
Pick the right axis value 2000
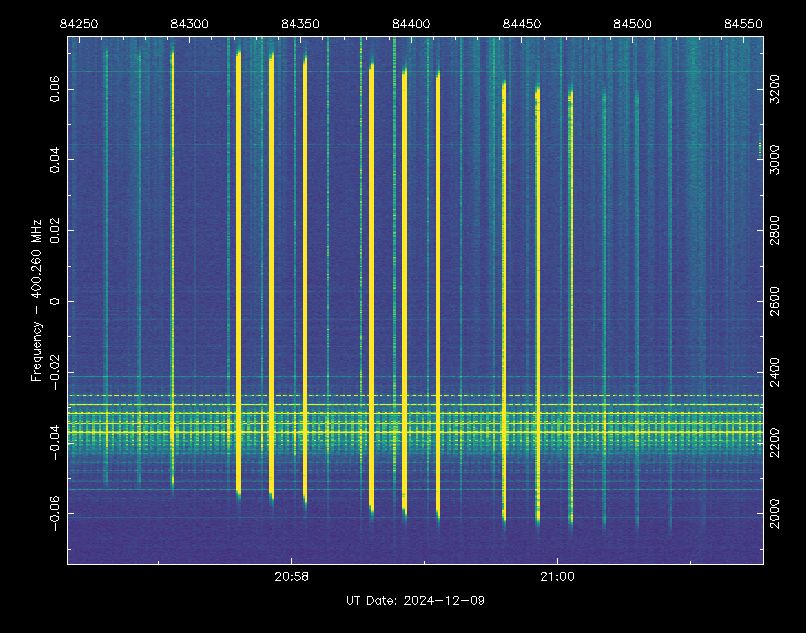775,514
